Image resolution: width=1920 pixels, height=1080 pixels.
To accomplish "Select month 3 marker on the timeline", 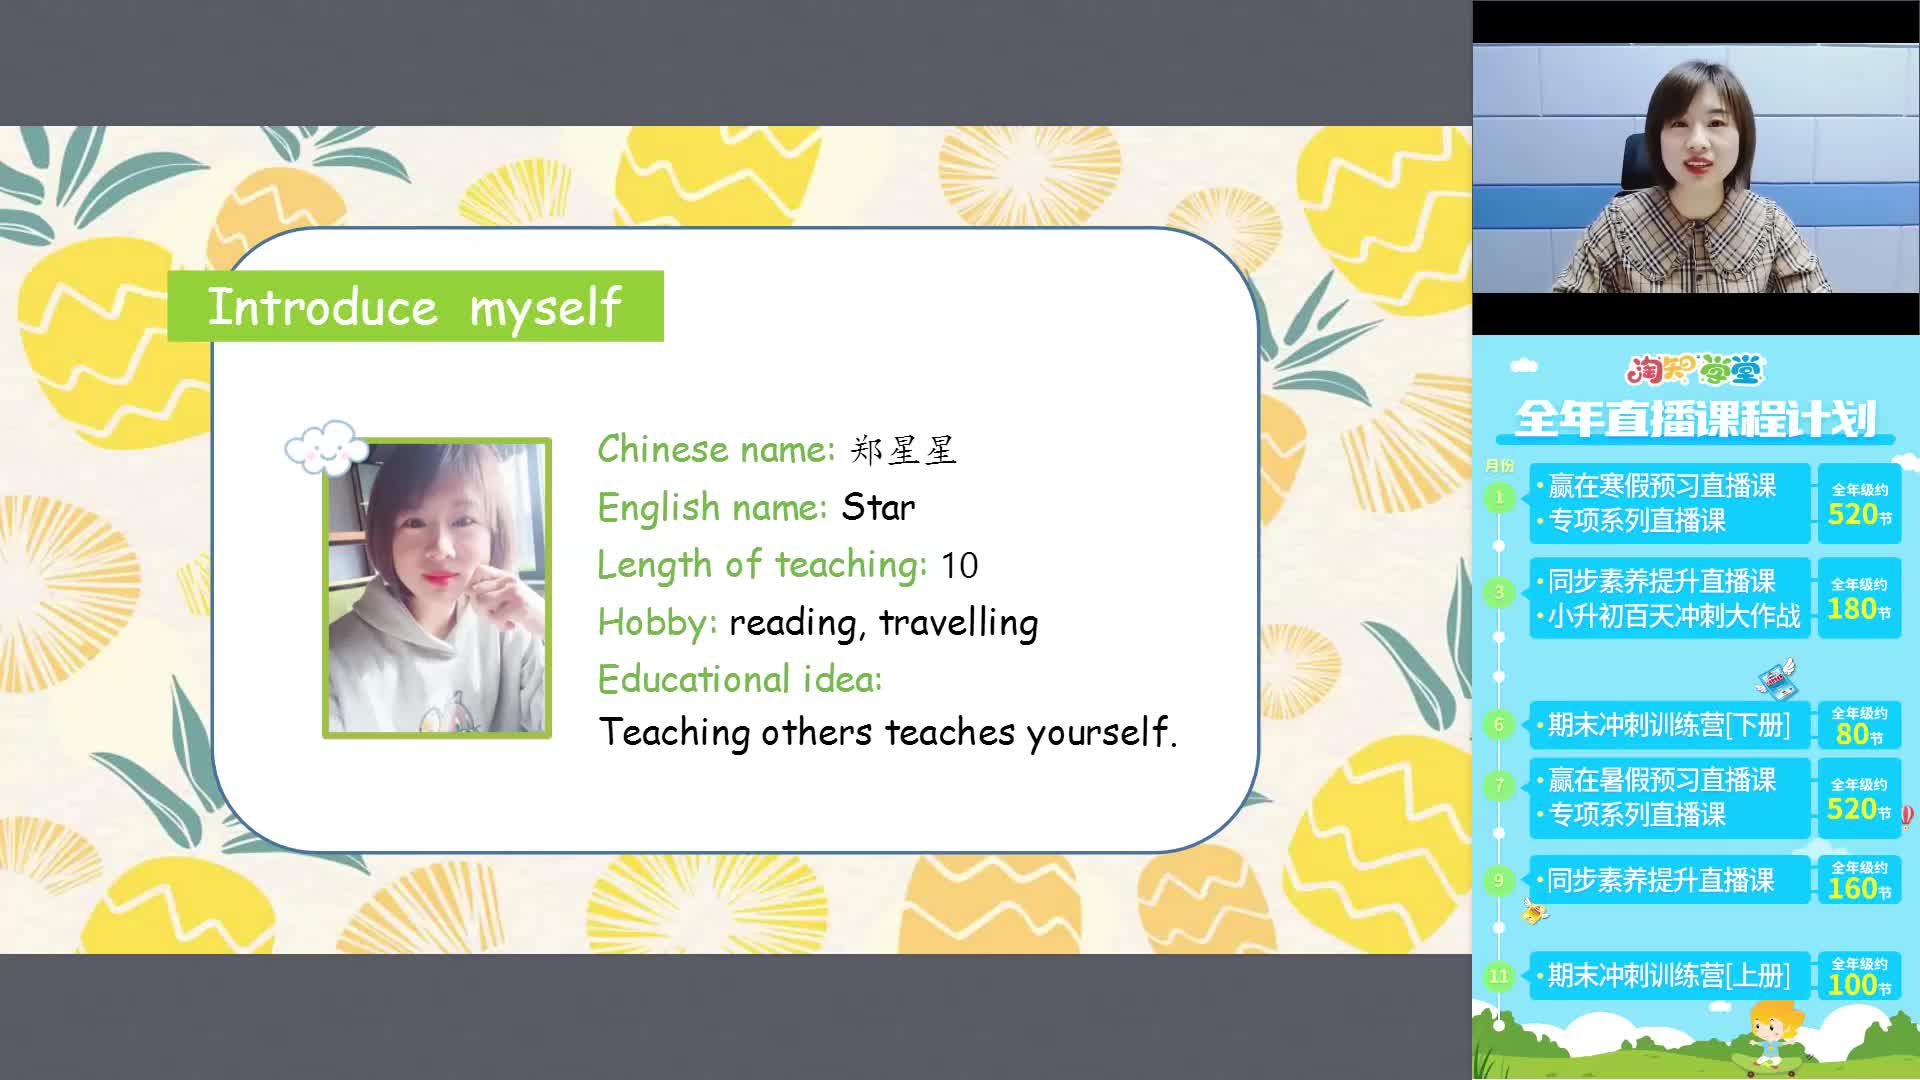I will click(1498, 592).
